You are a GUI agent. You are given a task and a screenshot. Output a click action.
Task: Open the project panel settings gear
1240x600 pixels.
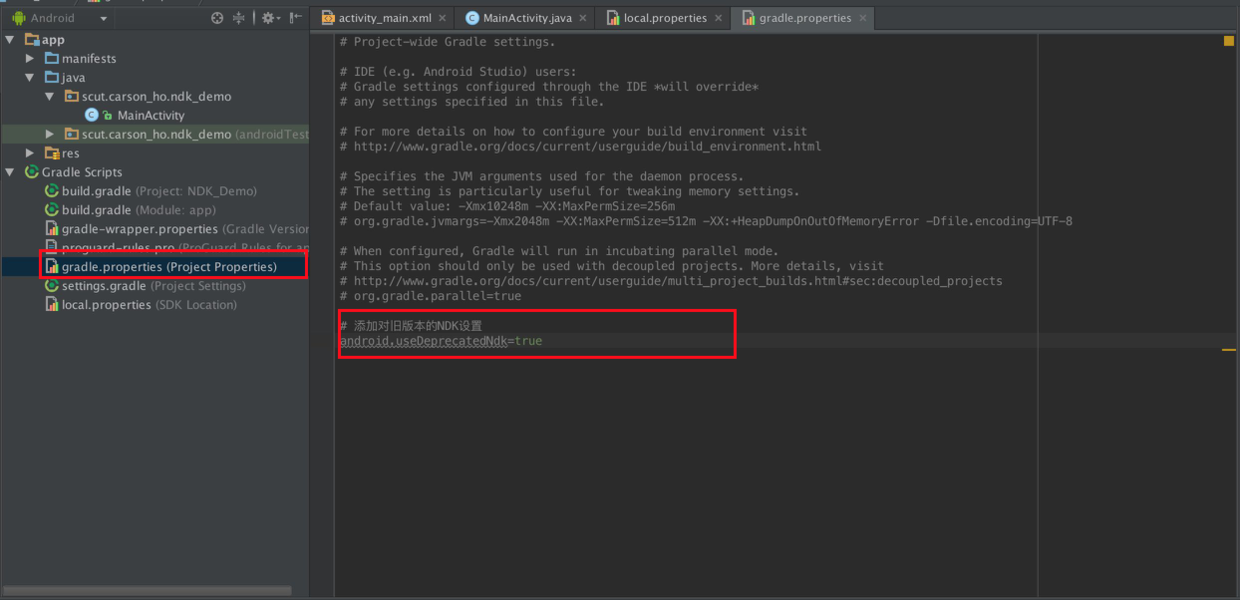(271, 18)
